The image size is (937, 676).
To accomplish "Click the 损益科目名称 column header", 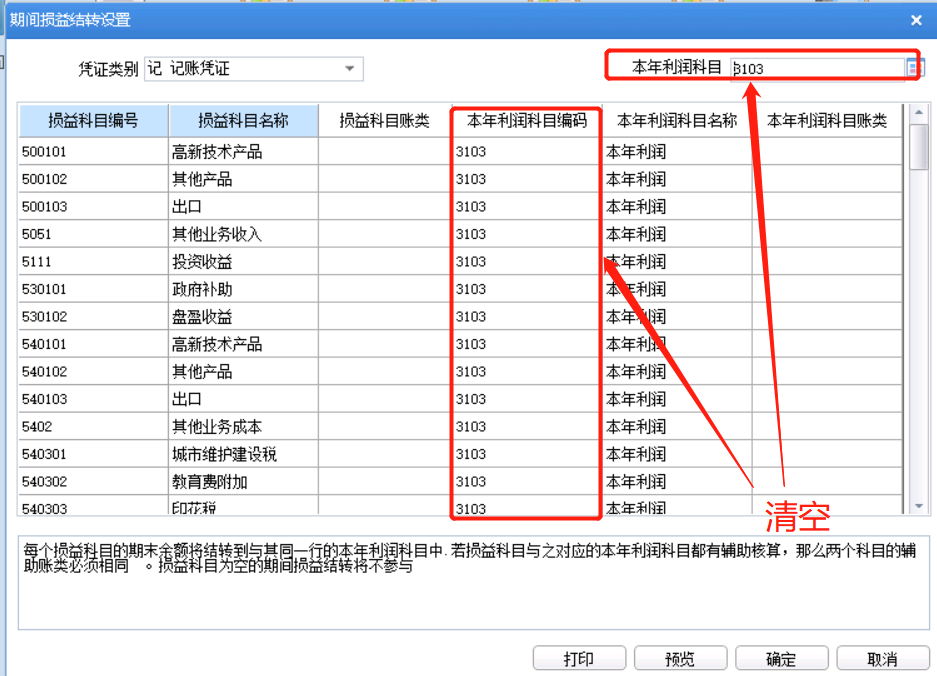I will 243,121.
